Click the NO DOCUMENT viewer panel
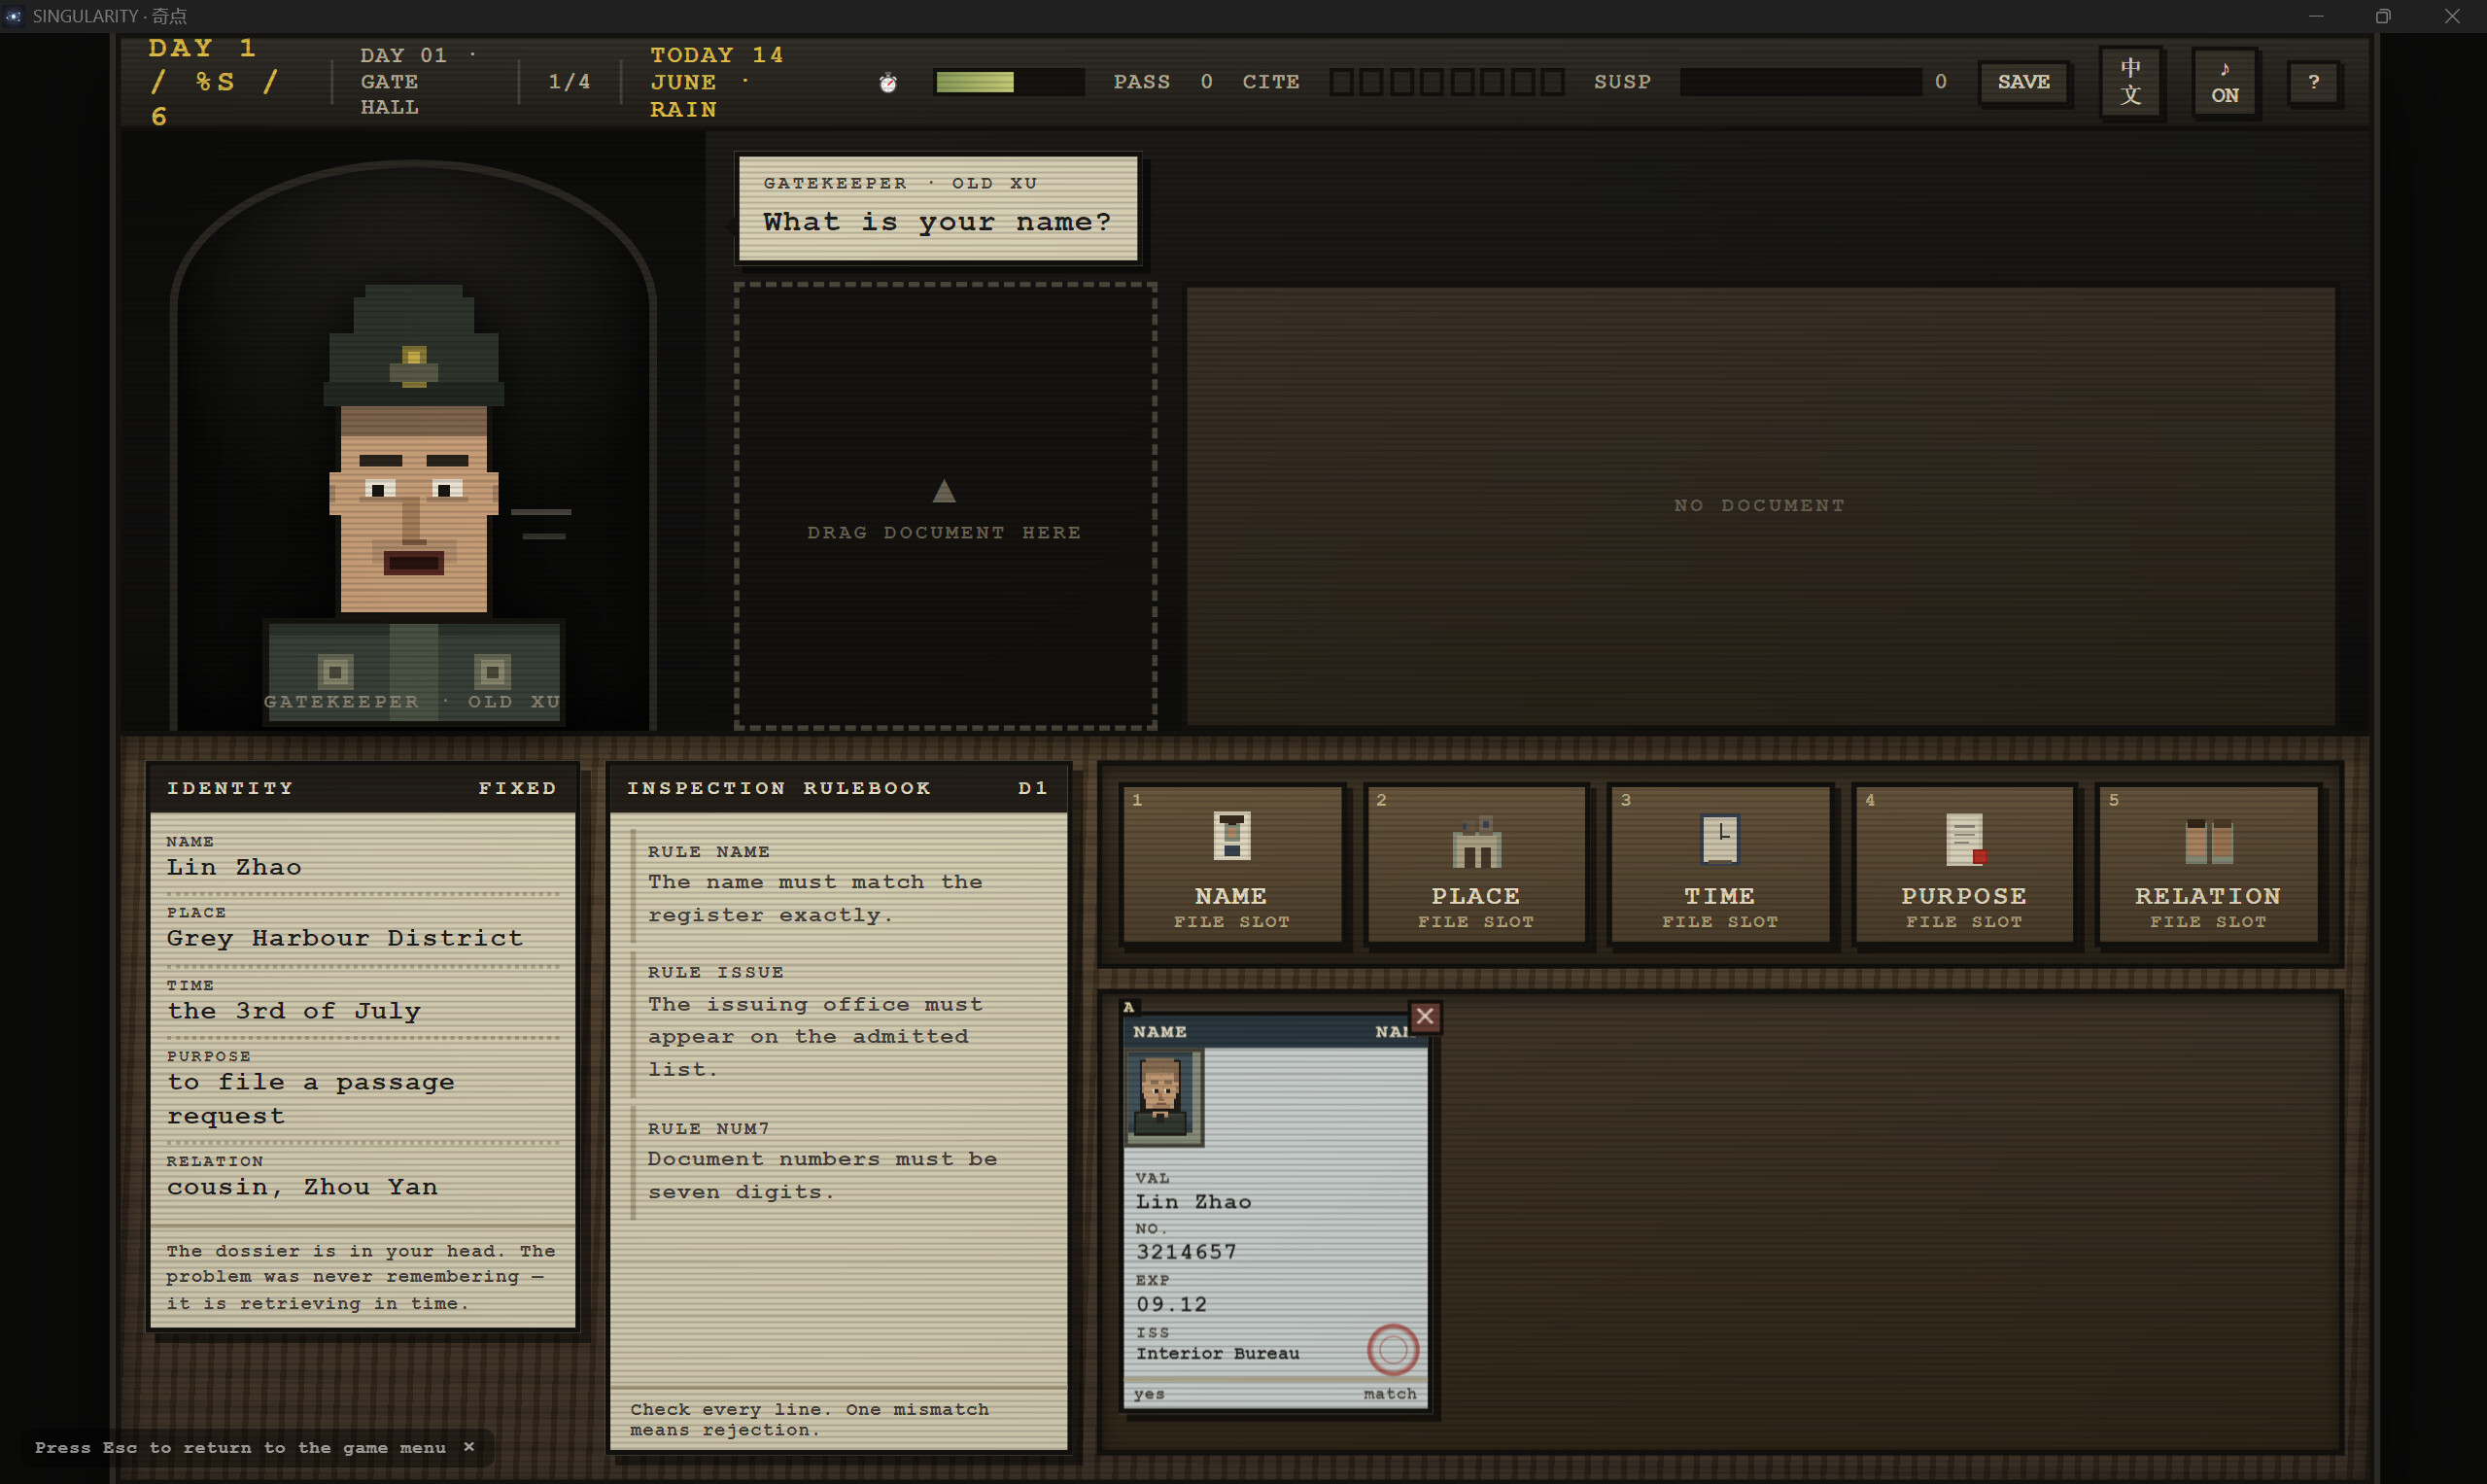This screenshot has height=1484, width=2487. [x=1760, y=506]
